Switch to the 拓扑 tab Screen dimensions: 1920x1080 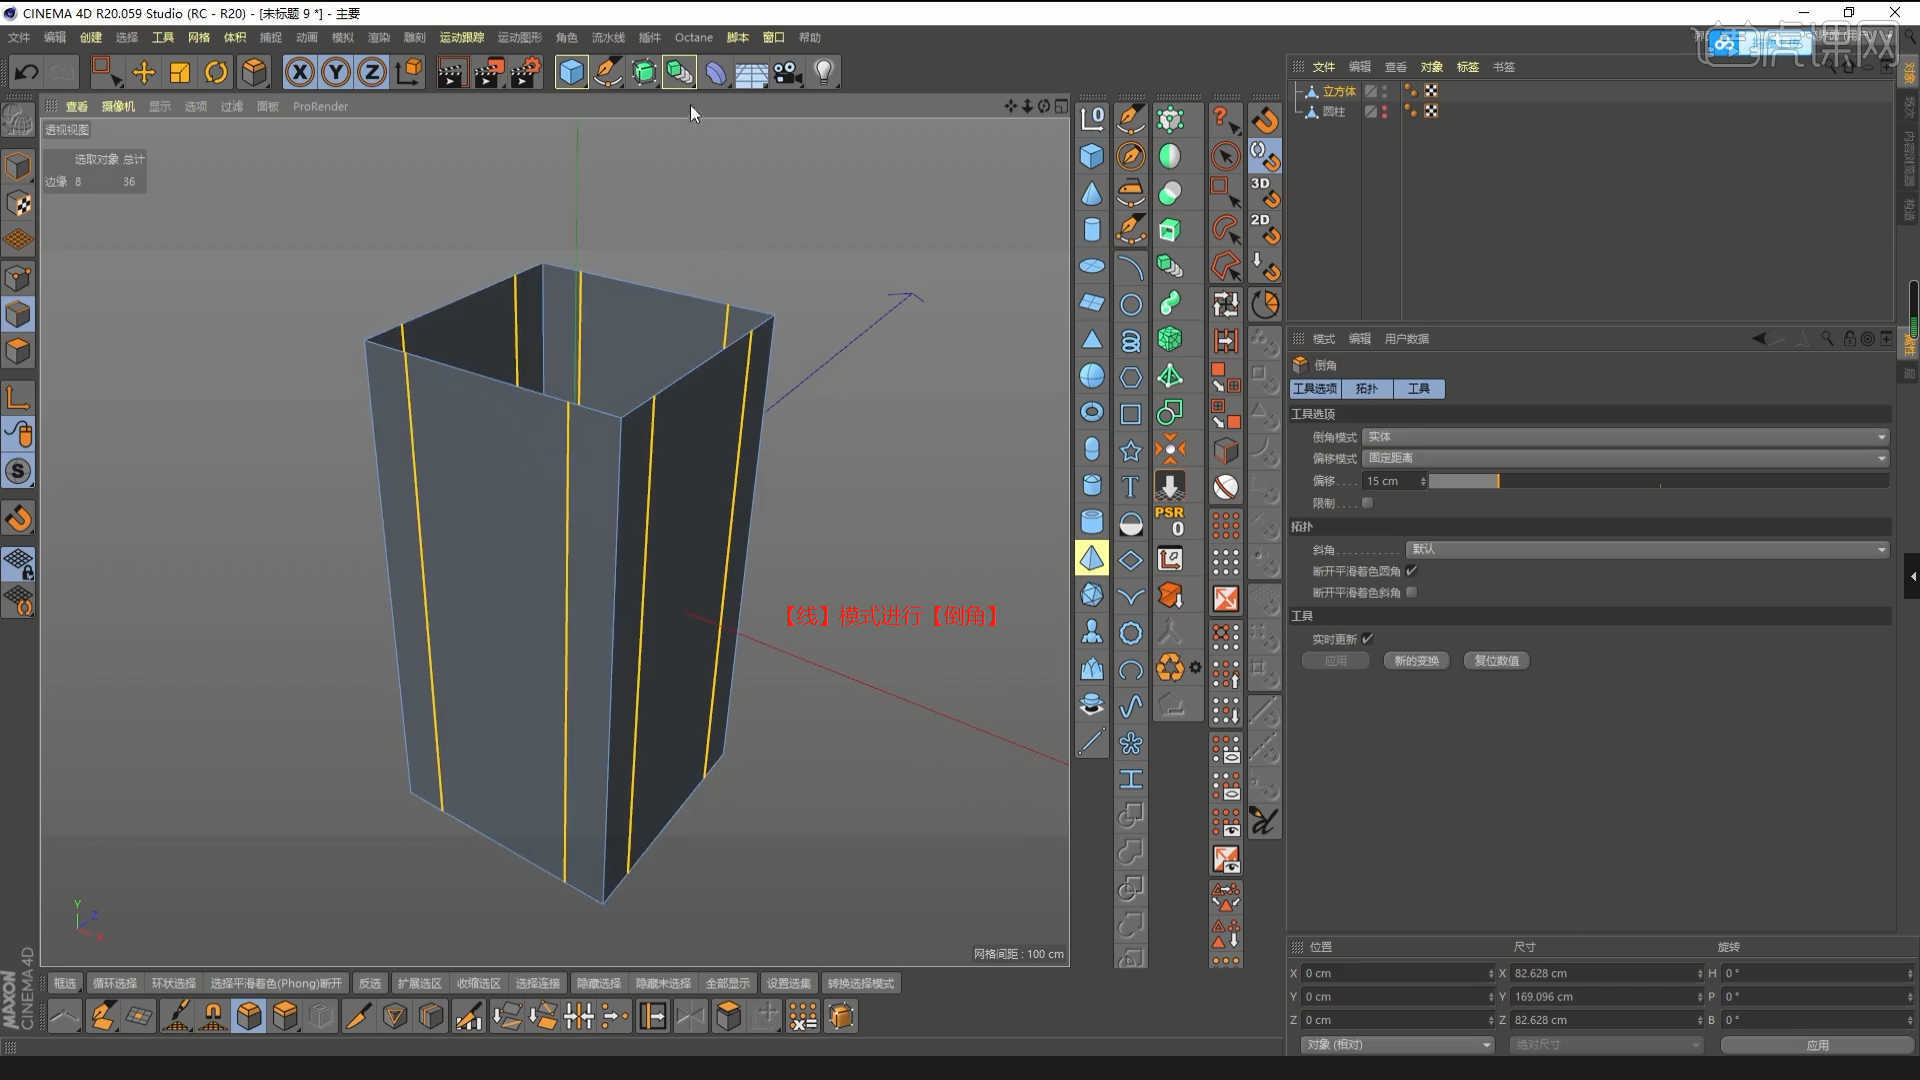tap(1366, 388)
